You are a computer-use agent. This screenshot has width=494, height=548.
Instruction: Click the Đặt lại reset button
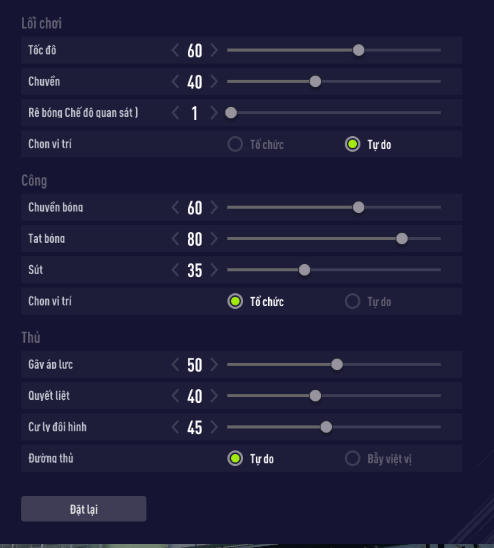[84, 509]
